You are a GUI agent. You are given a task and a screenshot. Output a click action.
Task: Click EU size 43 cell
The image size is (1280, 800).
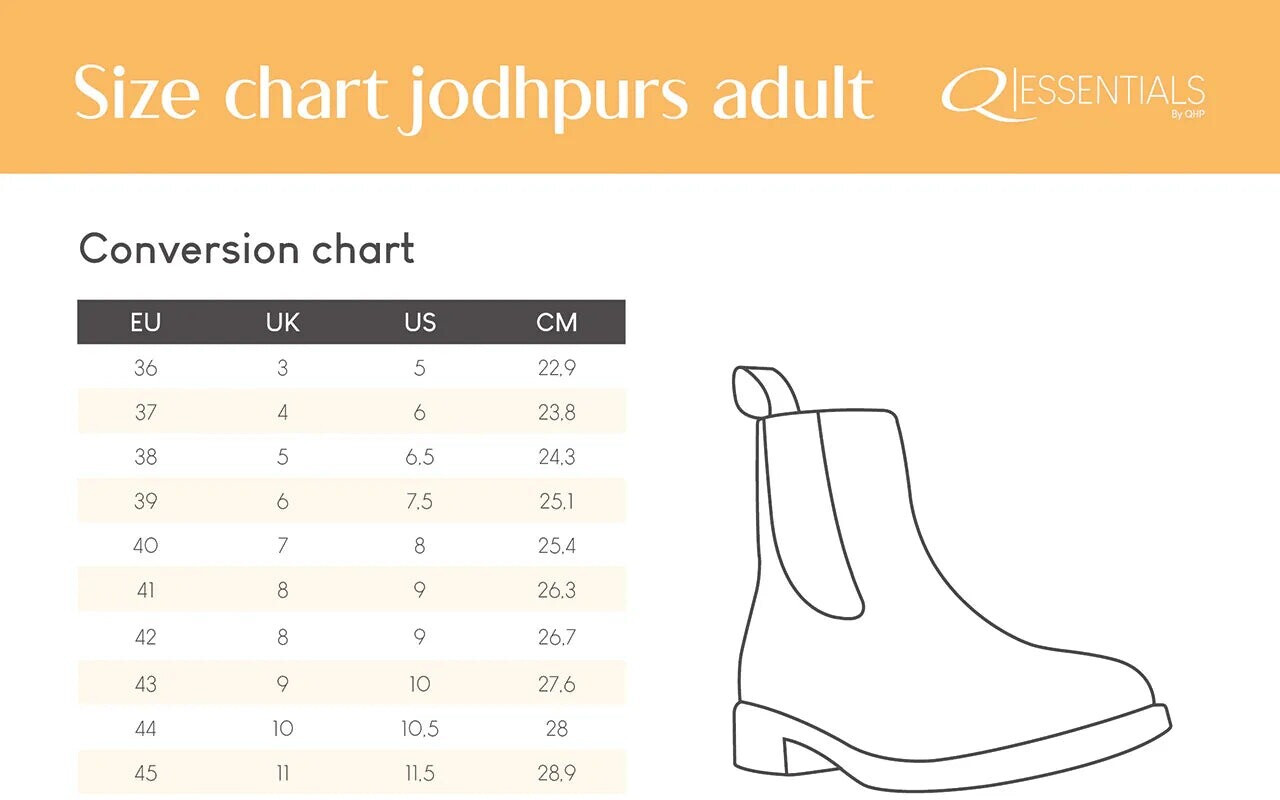146,684
